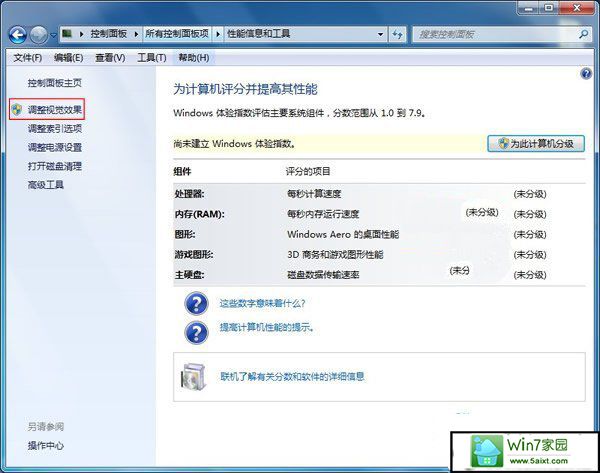Click question icon beside 这些数字意味着什么

tap(196, 303)
